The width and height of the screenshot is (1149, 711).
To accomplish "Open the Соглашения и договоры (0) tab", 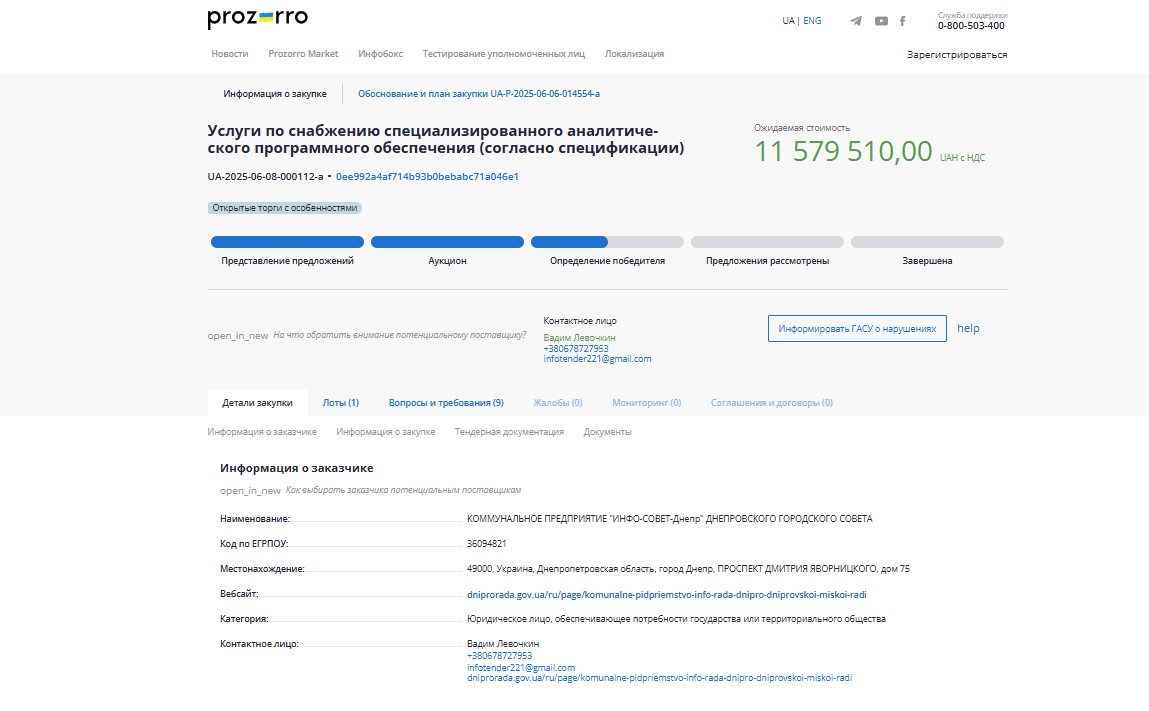I will (x=772, y=403).
